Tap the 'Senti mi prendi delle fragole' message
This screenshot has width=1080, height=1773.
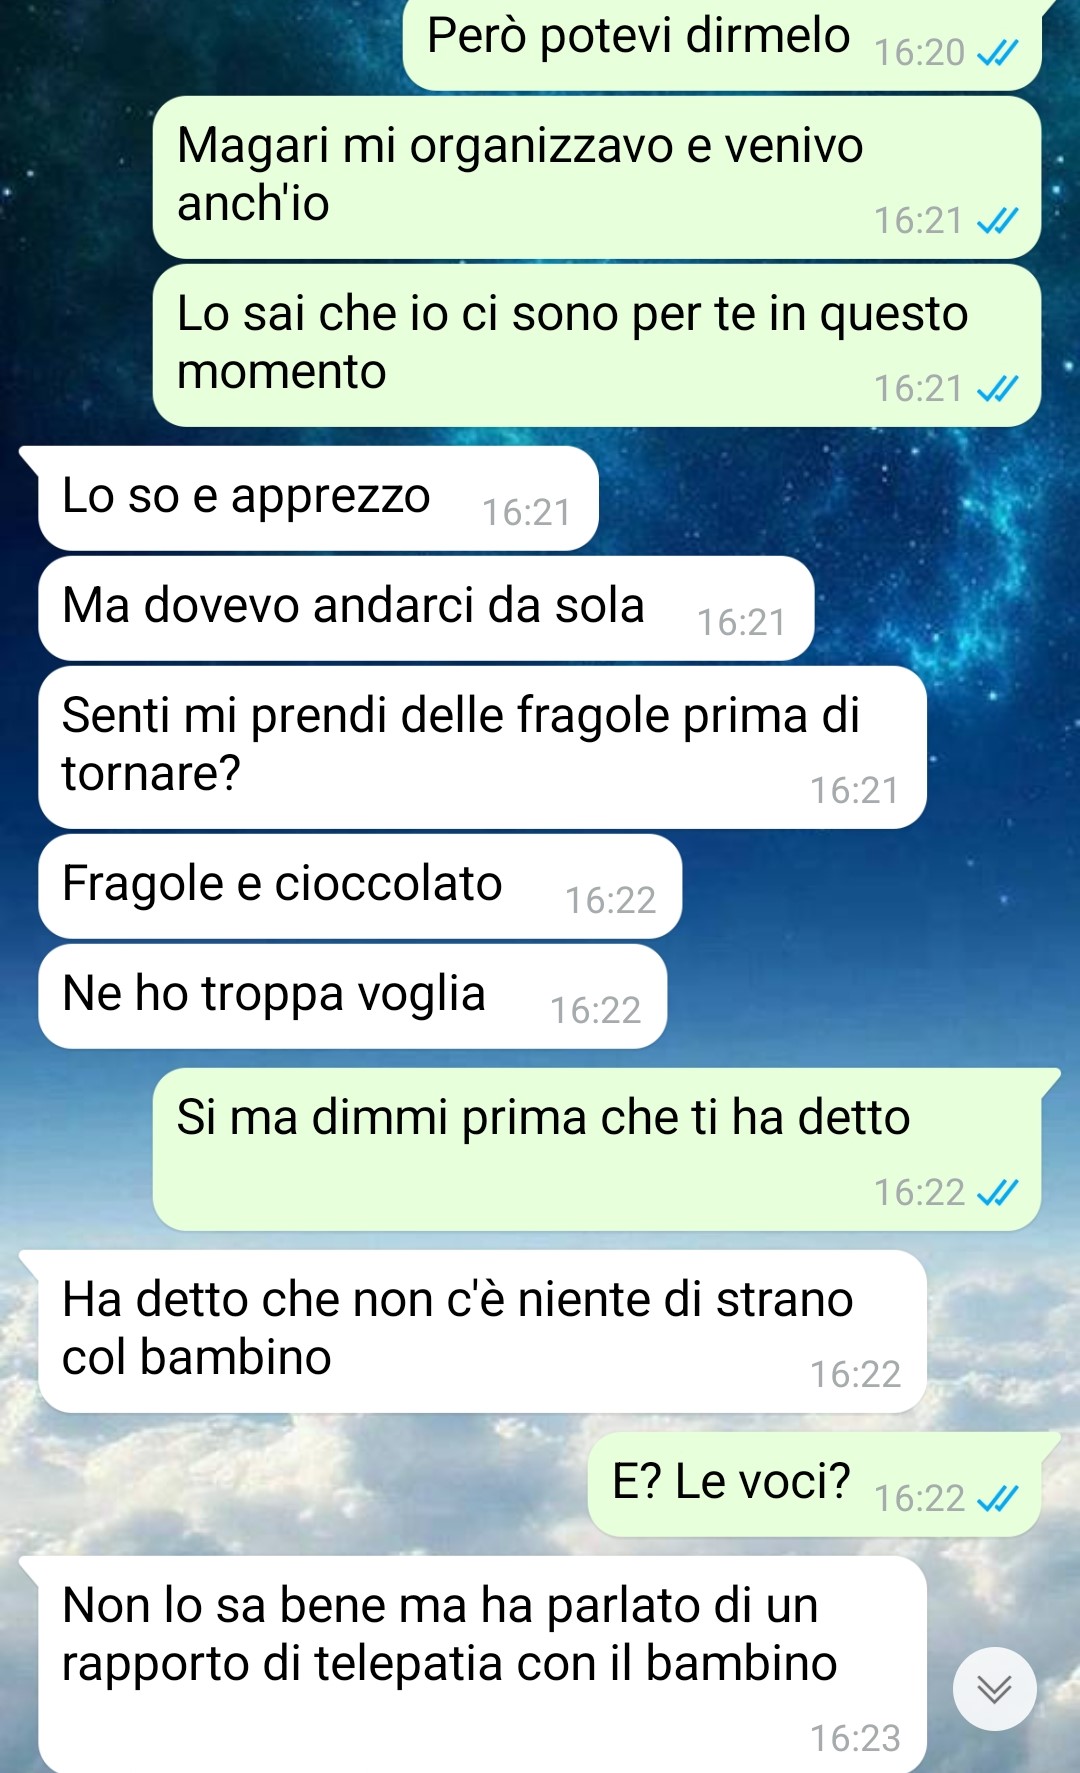[x=482, y=748]
